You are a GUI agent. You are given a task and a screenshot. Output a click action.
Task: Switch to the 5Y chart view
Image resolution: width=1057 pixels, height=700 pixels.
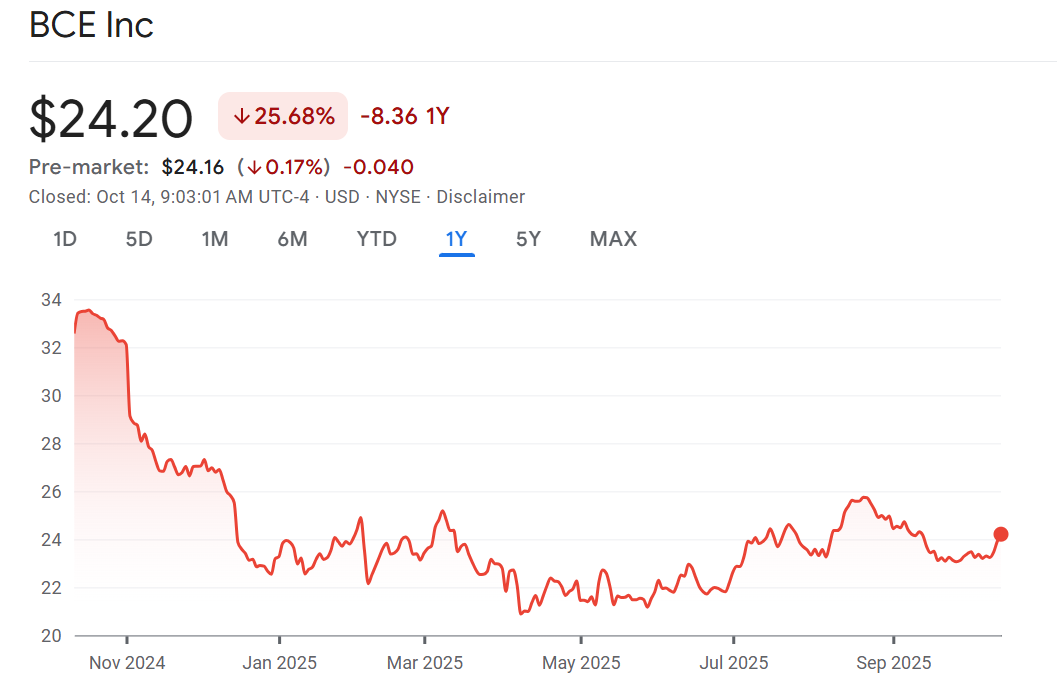pos(528,239)
